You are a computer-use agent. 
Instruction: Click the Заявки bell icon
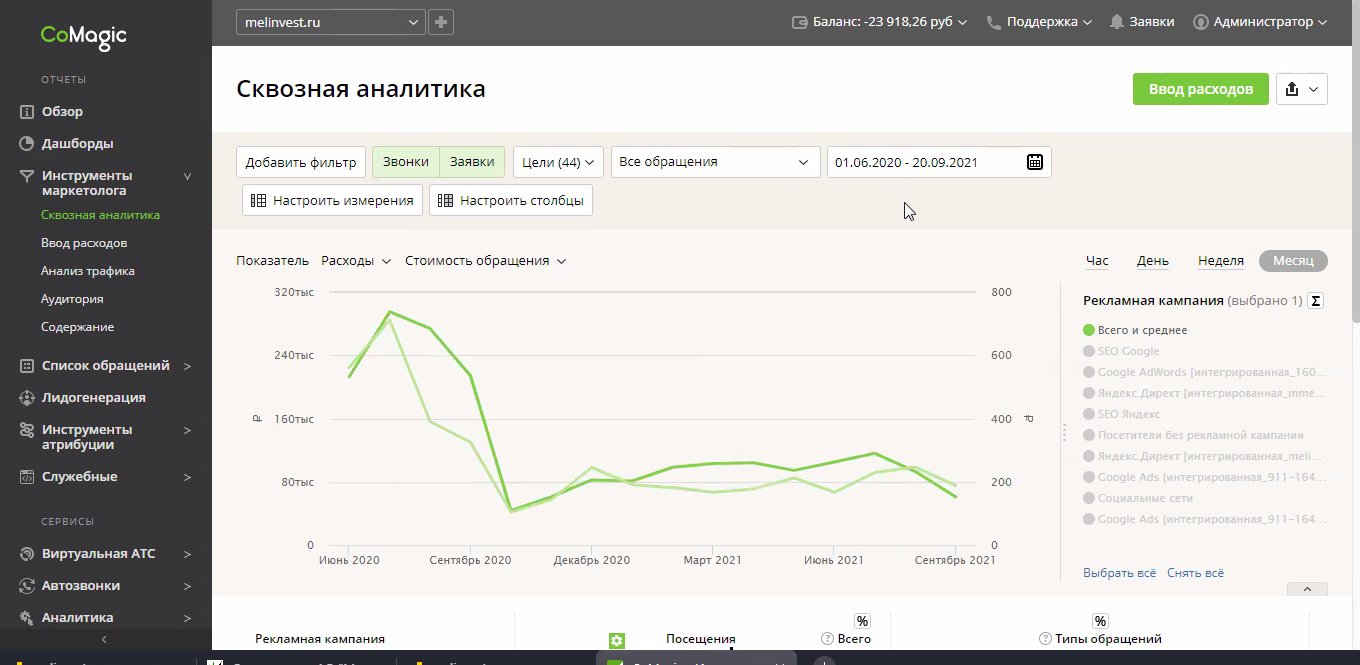tap(1117, 22)
